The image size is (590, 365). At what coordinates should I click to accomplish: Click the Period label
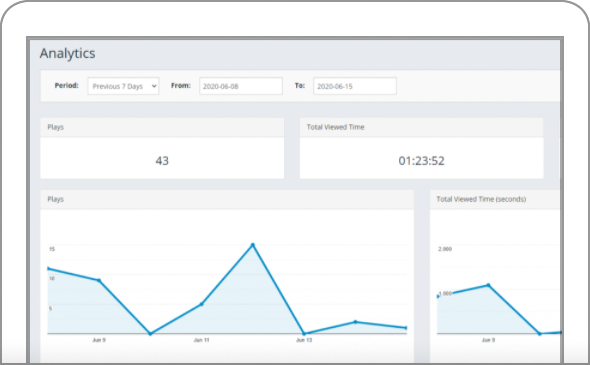[67, 85]
